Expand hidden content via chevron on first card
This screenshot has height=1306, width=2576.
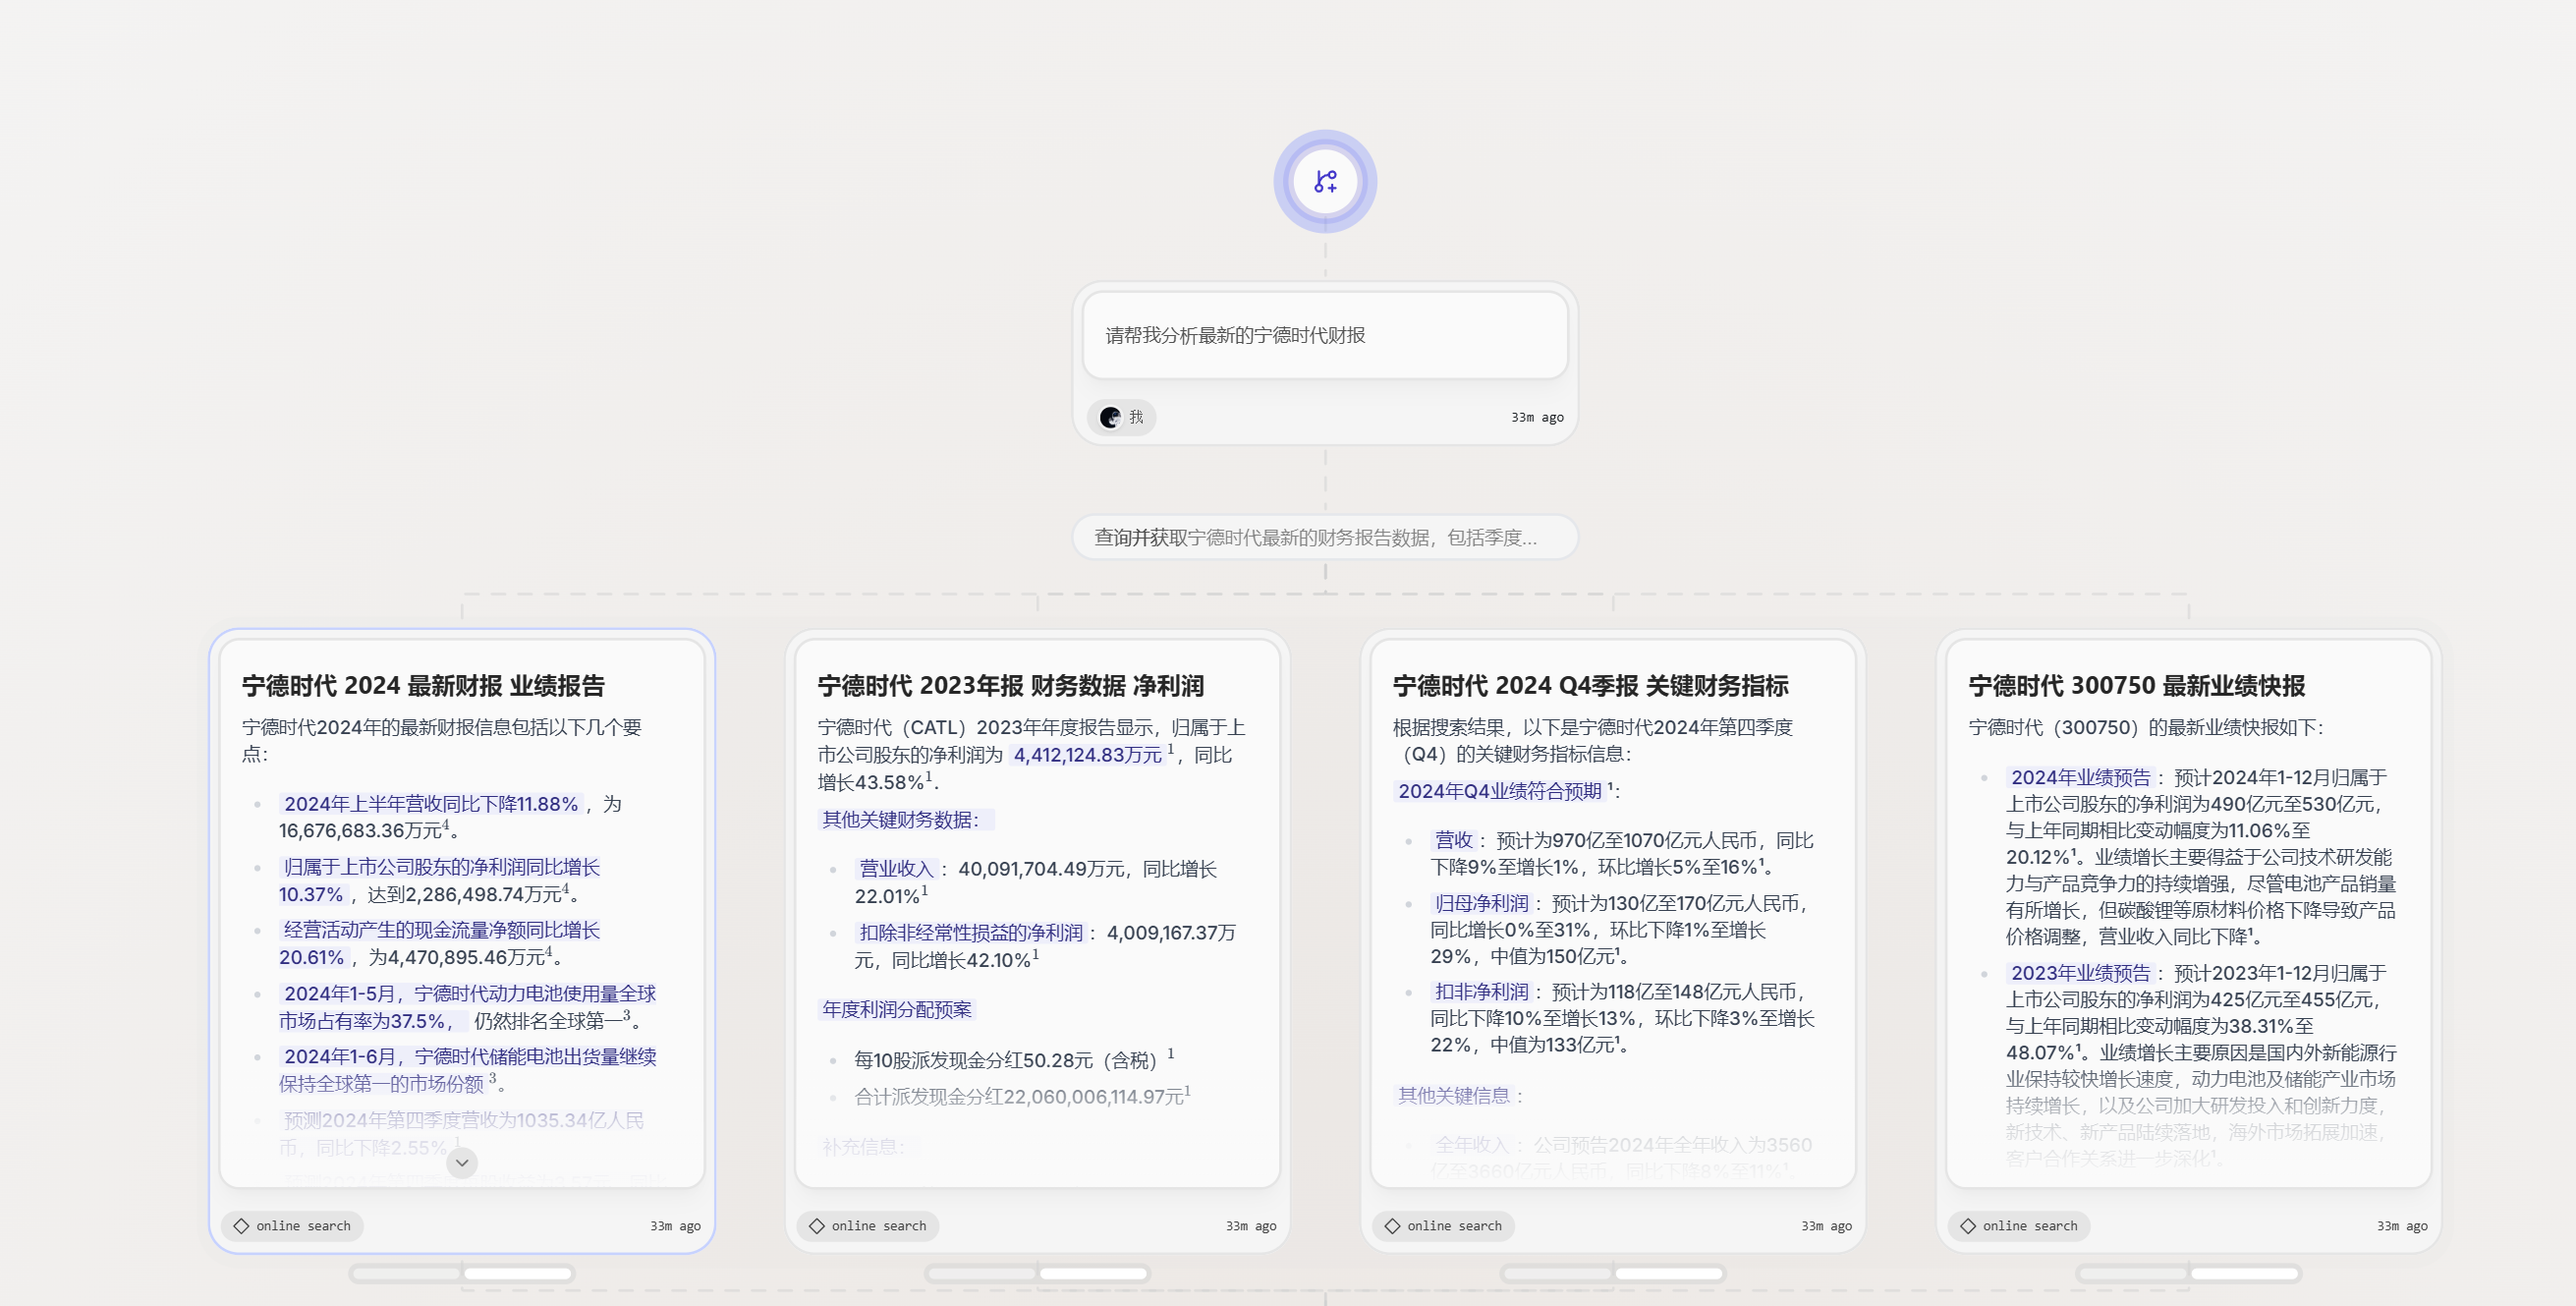point(461,1162)
